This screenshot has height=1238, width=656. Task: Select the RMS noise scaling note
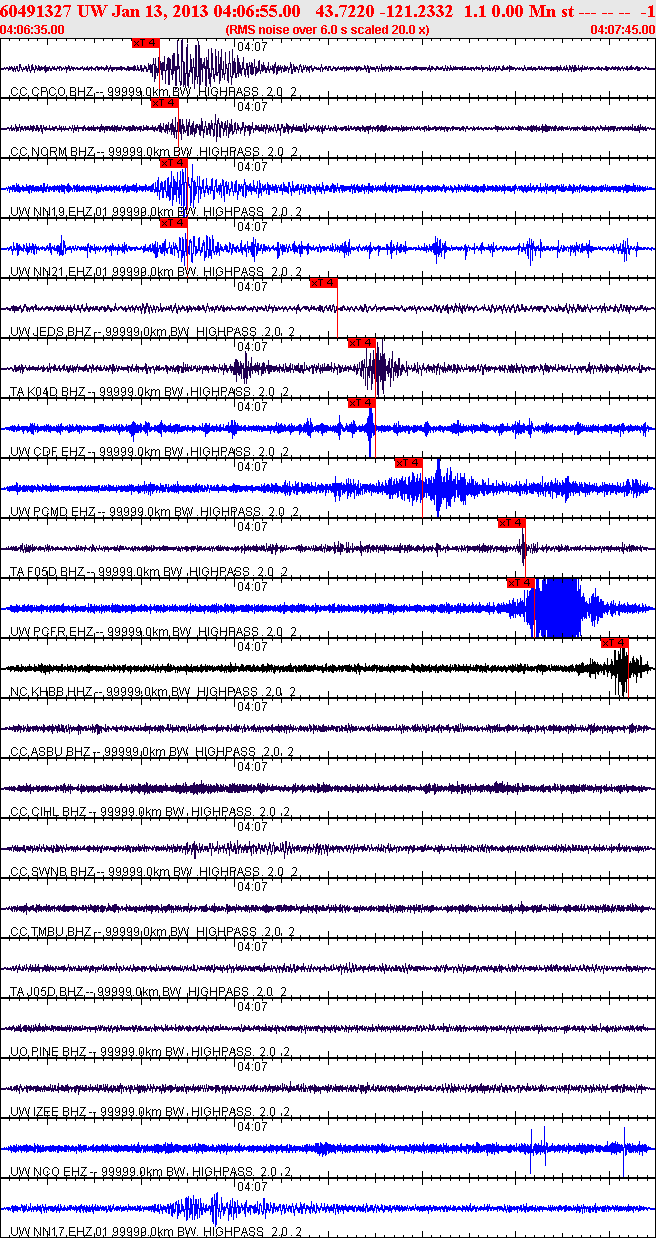pos(328,29)
